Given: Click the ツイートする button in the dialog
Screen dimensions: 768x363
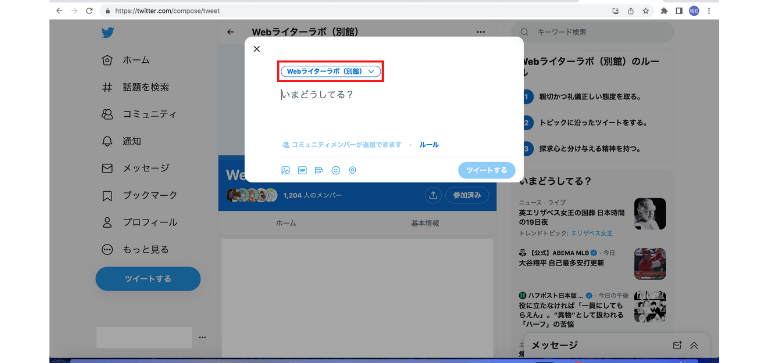Looking at the screenshot, I should [486, 170].
